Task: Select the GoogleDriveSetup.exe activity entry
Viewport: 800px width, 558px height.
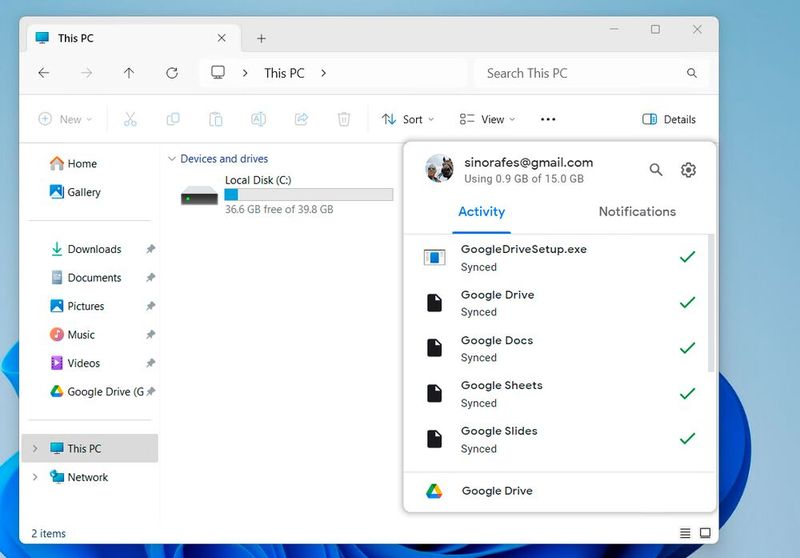Action: 556,258
